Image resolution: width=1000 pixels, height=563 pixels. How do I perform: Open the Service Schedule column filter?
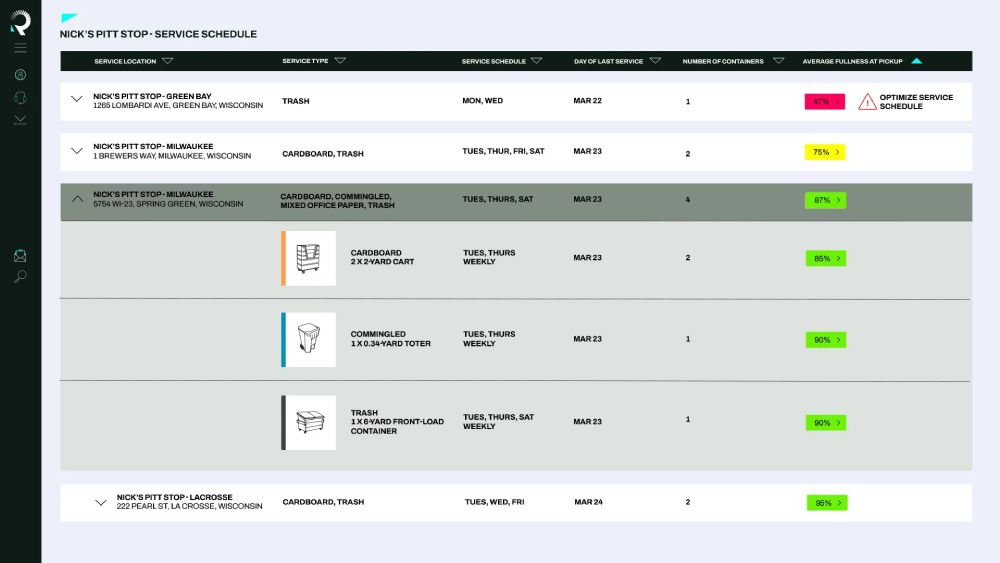(x=537, y=61)
